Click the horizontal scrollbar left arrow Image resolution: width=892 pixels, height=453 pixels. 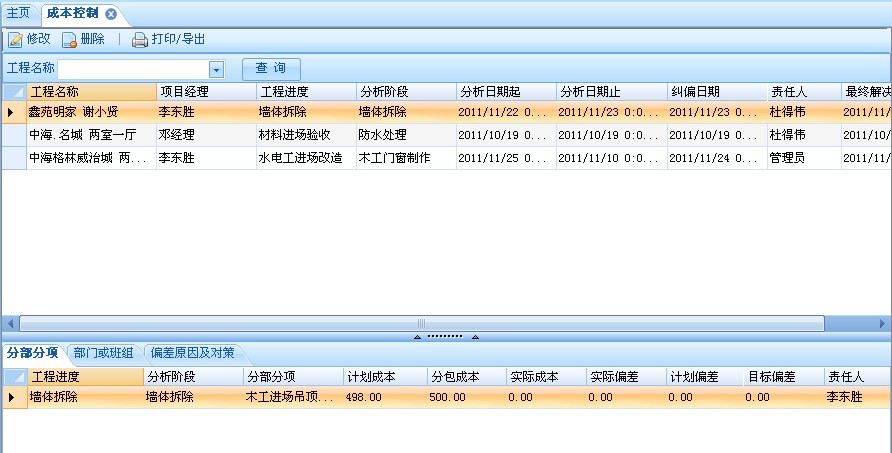pyautogui.click(x=10, y=324)
